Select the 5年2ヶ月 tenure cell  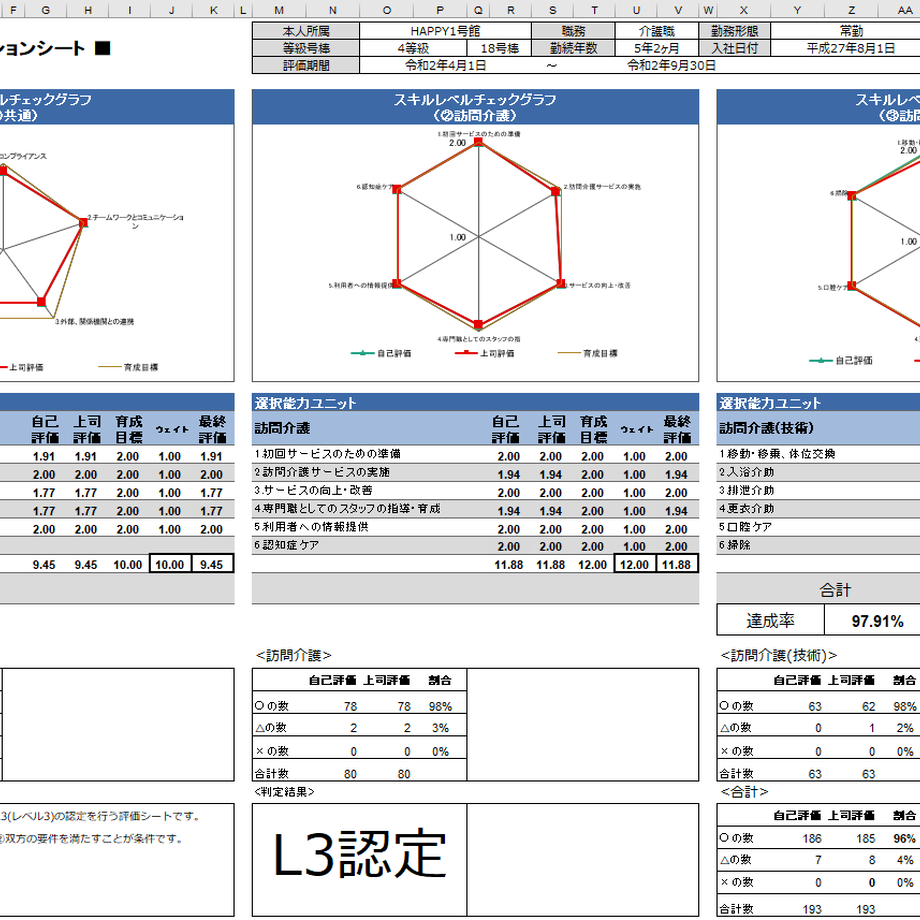pyautogui.click(x=657, y=48)
